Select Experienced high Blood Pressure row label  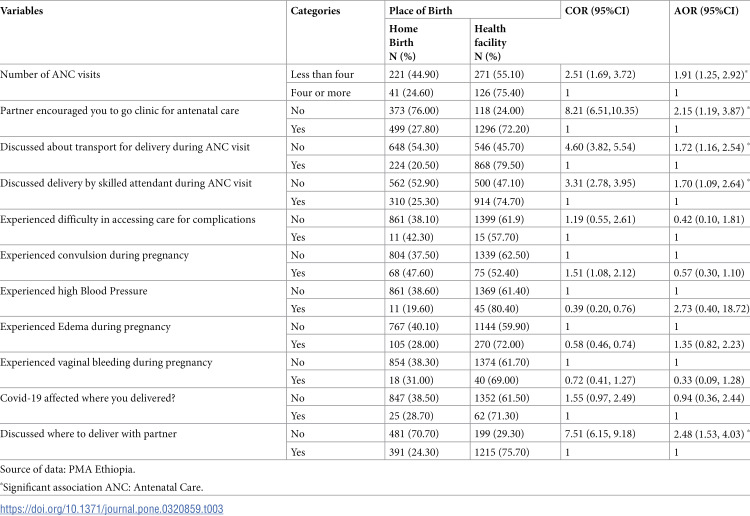click(74, 291)
